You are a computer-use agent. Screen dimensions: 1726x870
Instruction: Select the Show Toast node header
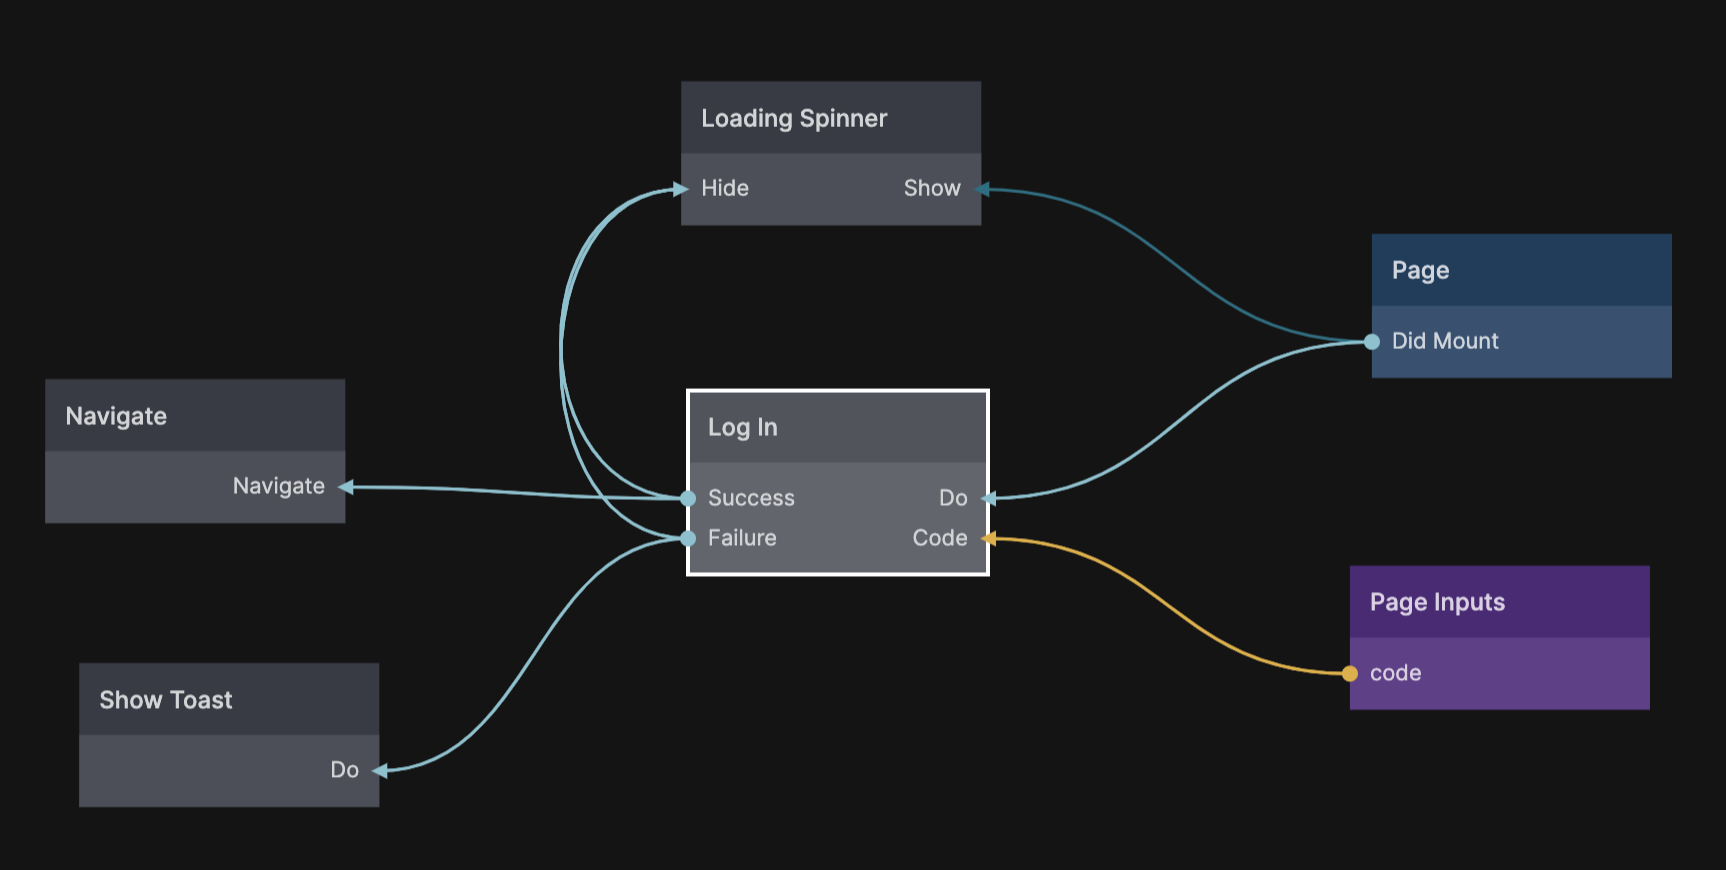[229, 700]
